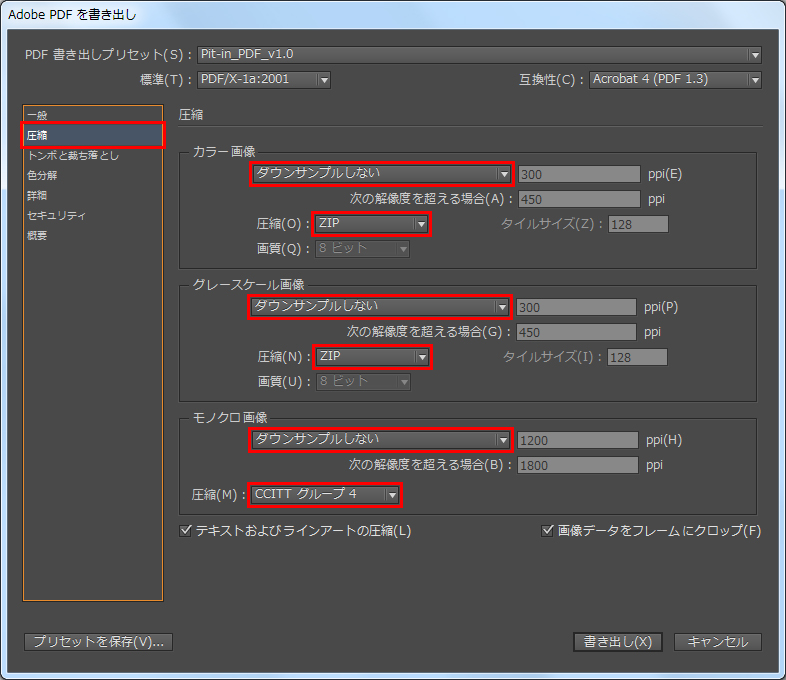Open monochrome image downsampling dropdown
Screen dimensions: 786x680
coord(381,439)
